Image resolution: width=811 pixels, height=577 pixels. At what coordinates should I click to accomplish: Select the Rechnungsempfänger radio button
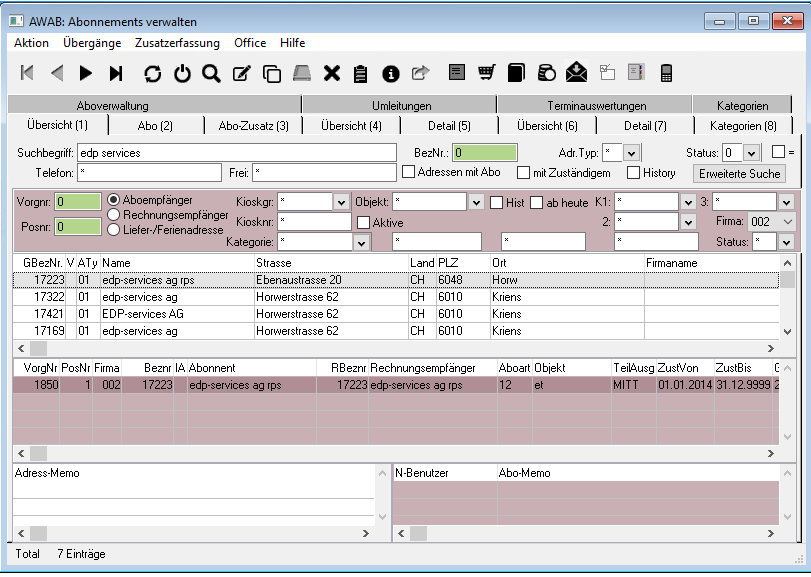click(x=114, y=214)
